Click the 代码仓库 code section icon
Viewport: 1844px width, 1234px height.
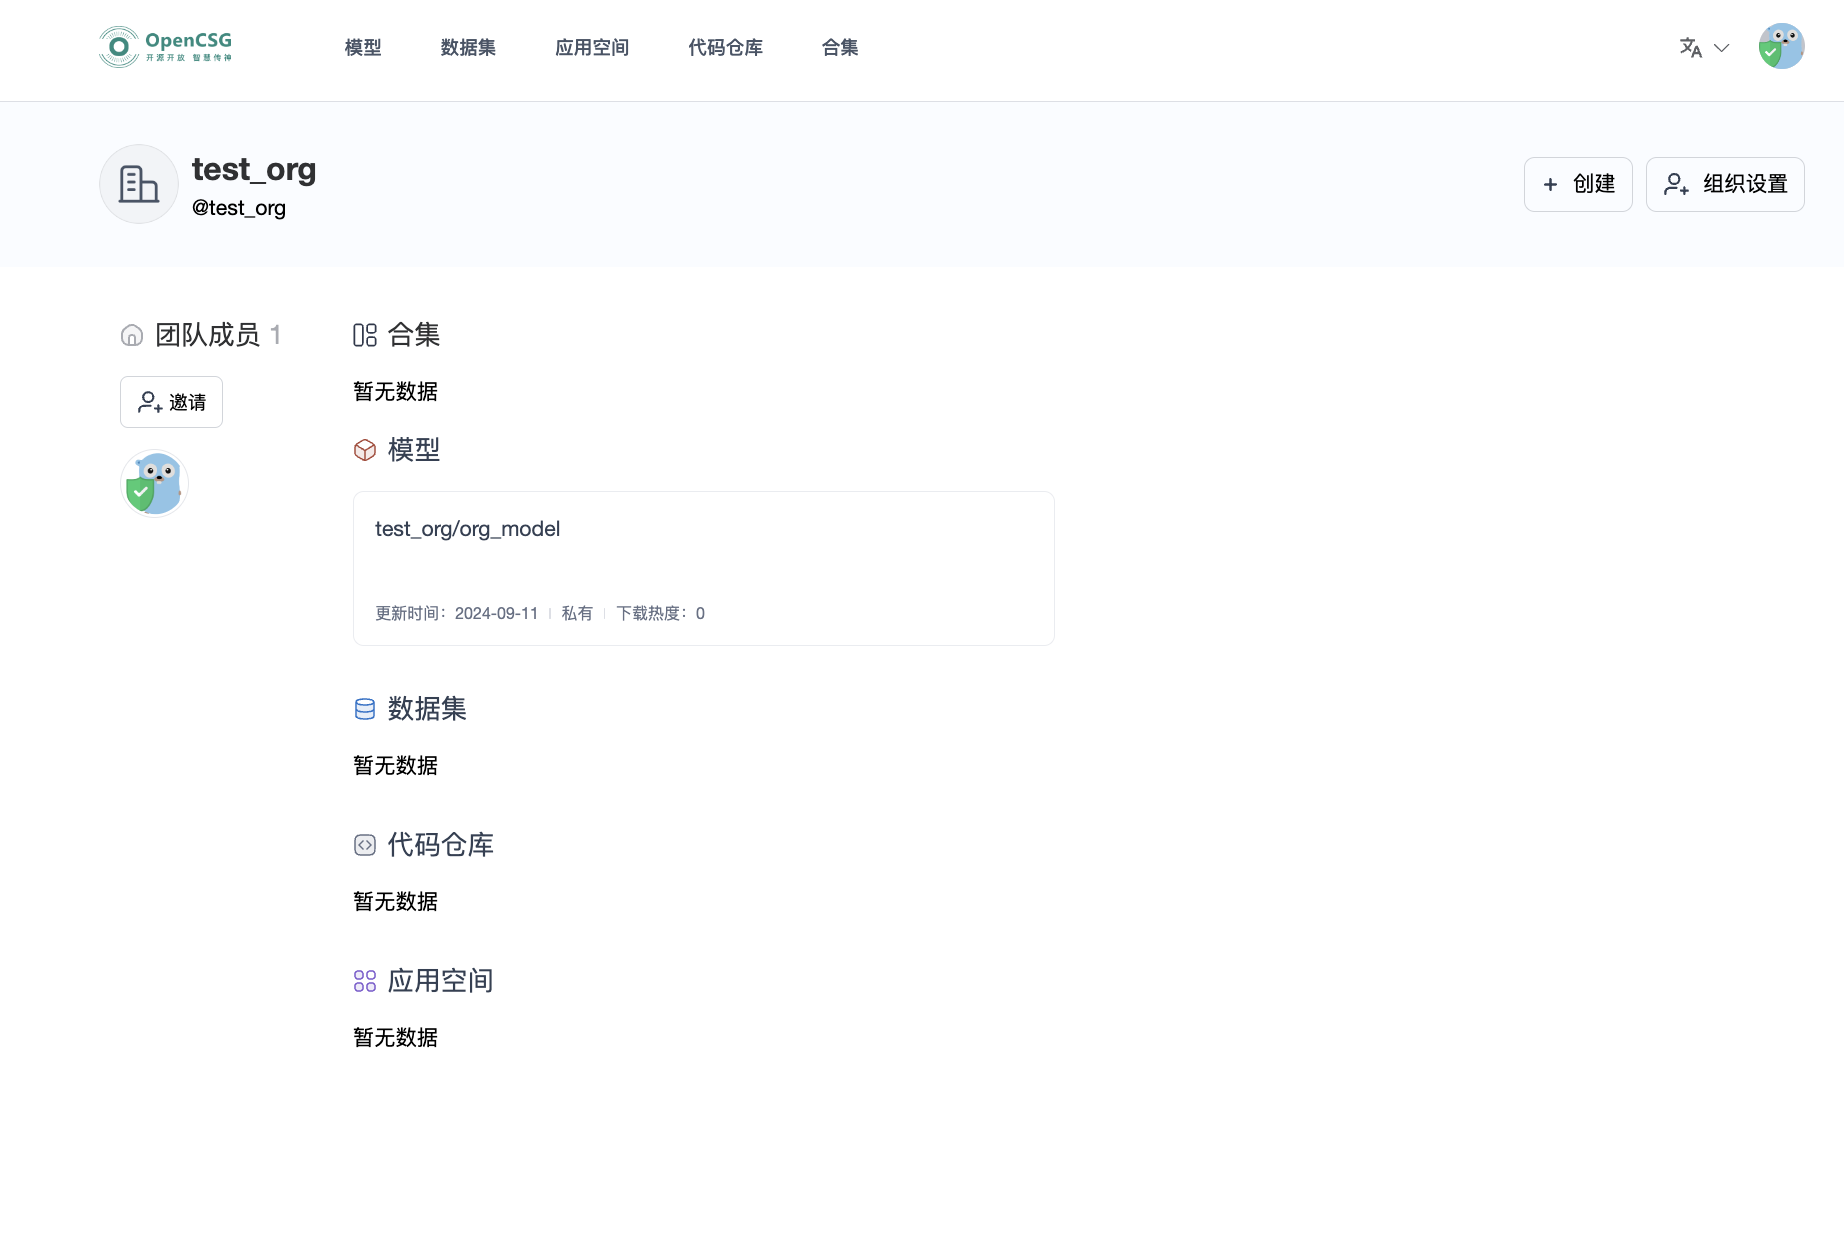click(x=365, y=845)
